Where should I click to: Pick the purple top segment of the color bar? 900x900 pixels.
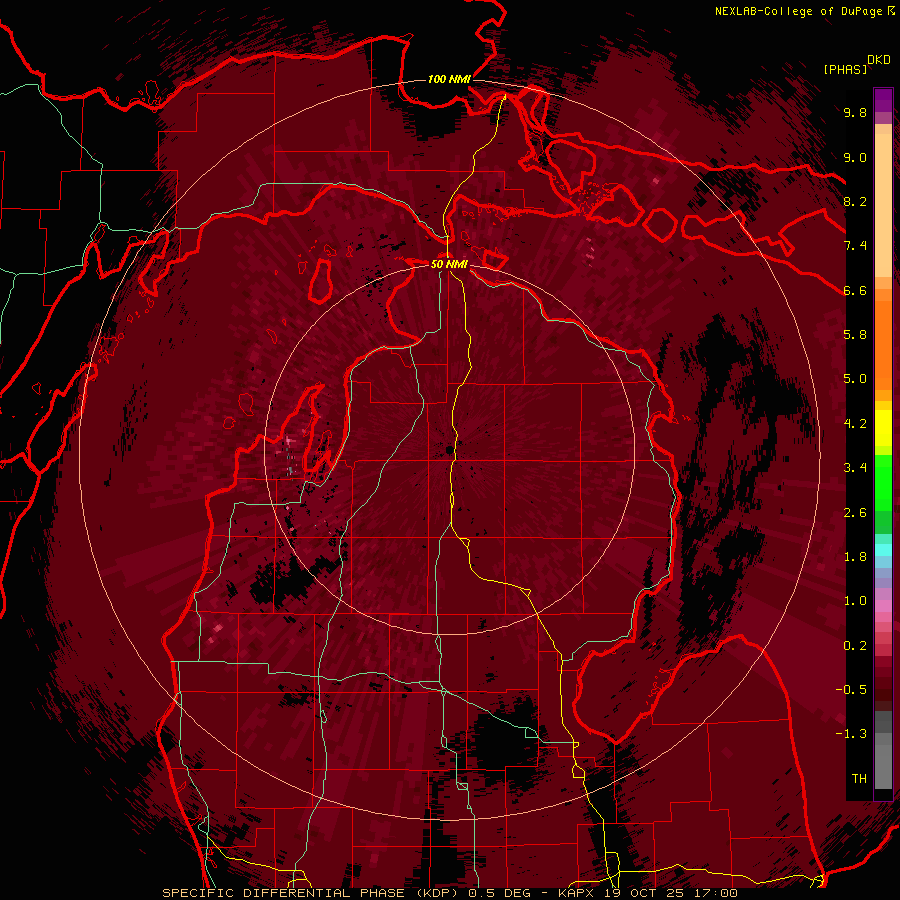(x=883, y=100)
